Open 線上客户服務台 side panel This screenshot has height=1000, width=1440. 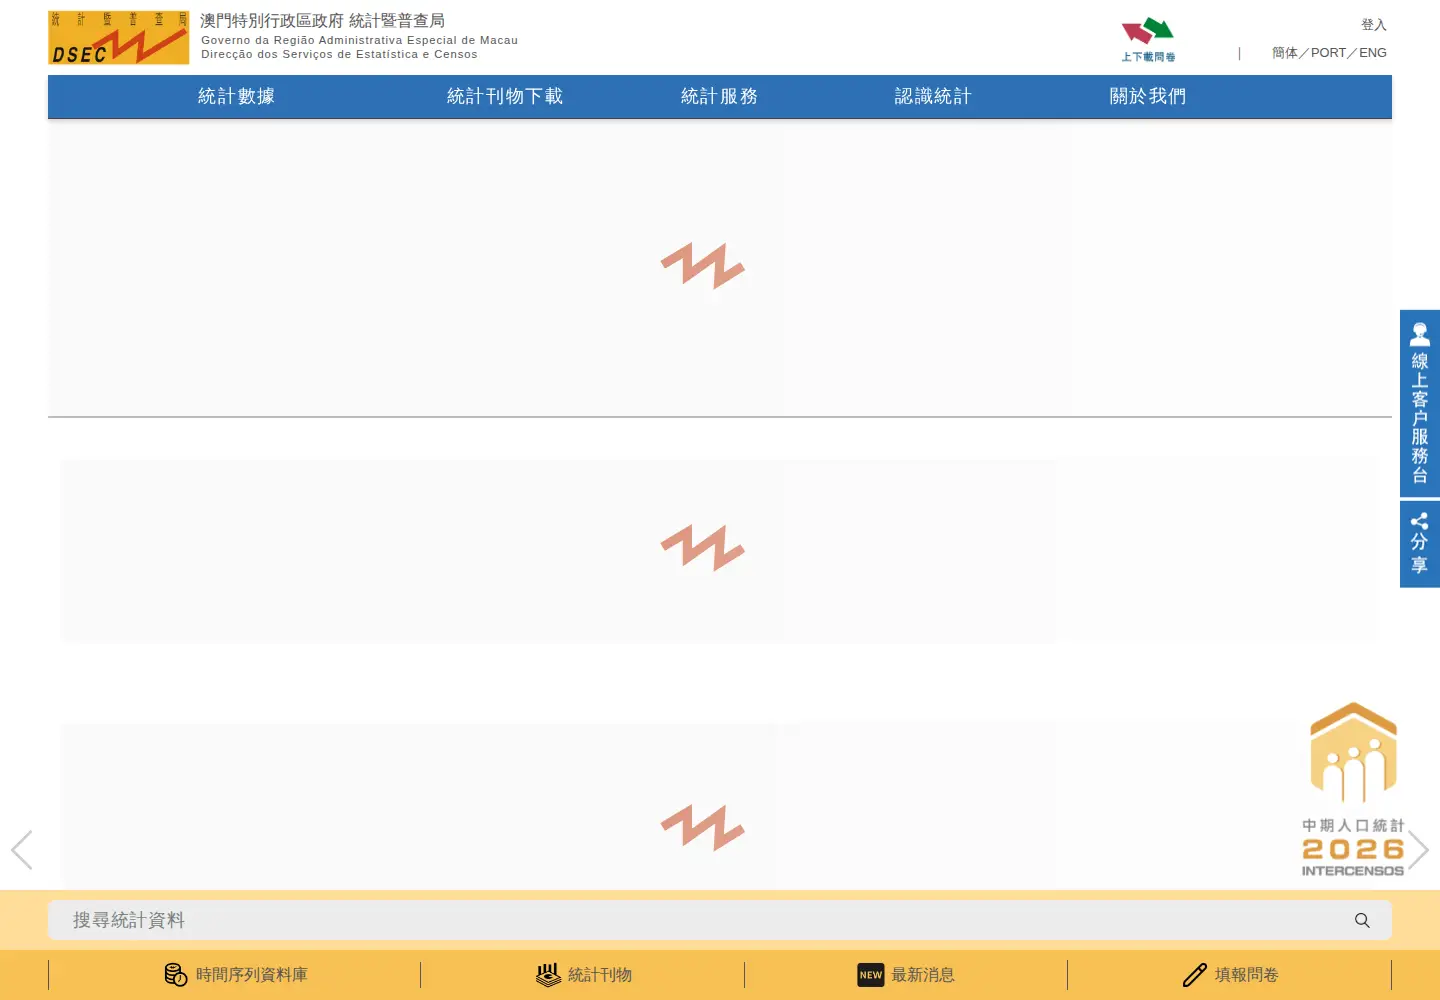point(1420,403)
